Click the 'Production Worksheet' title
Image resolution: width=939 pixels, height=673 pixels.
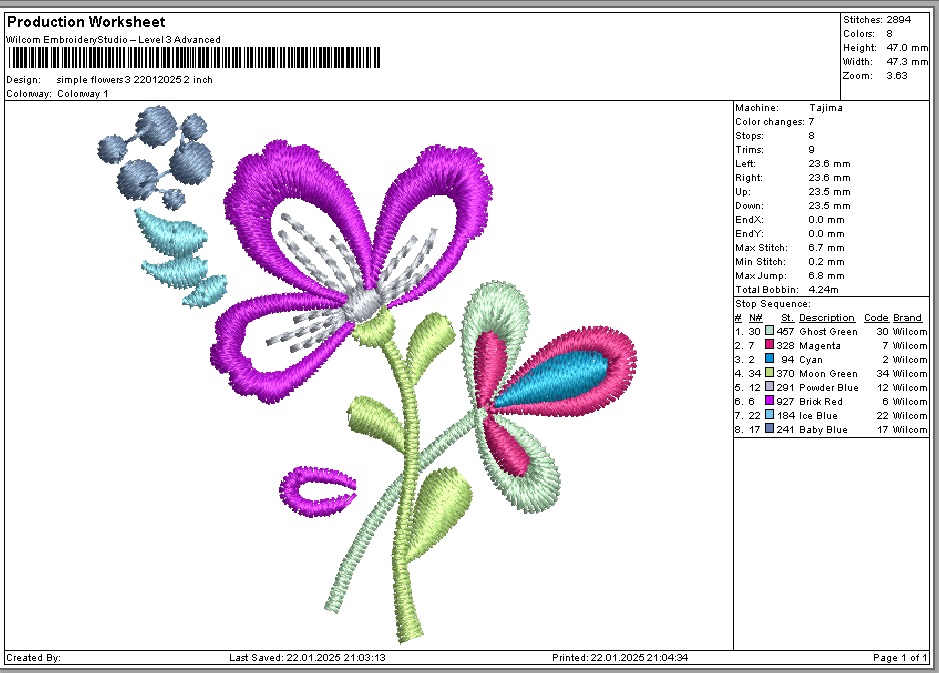pos(86,22)
